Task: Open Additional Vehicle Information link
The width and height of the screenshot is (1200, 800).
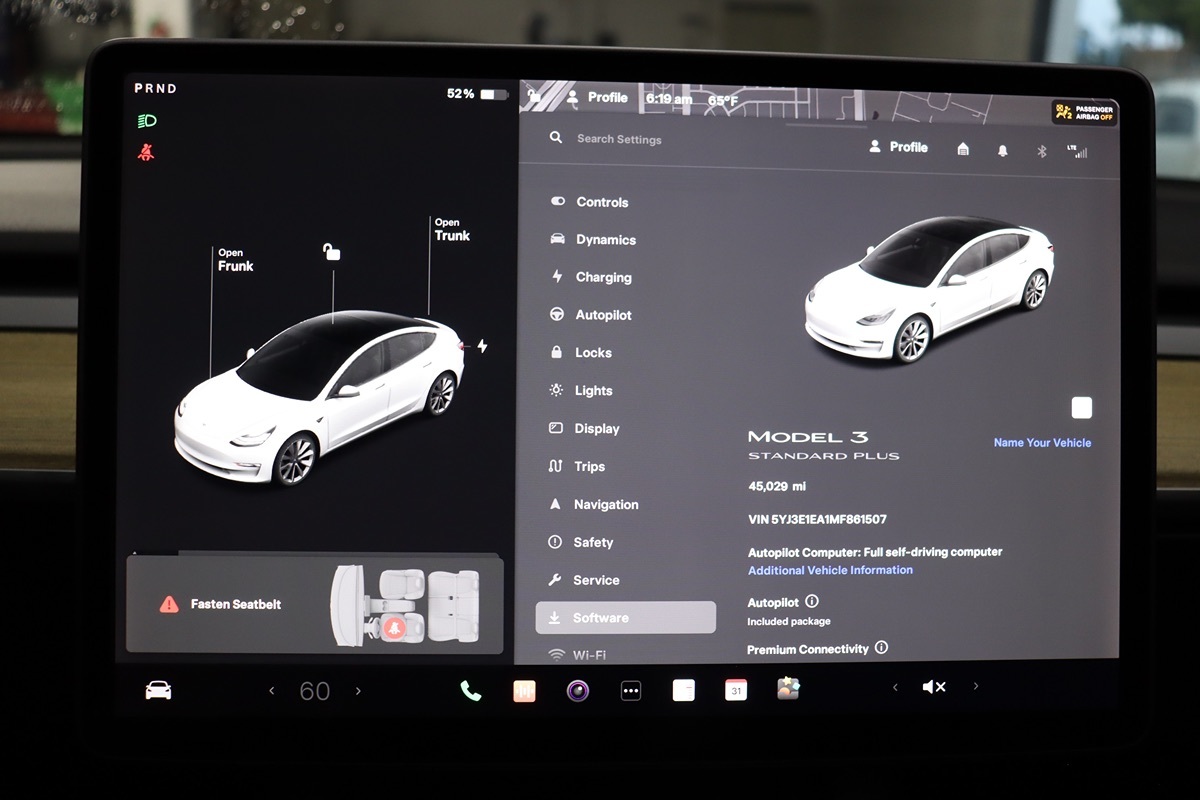Action: (x=830, y=570)
